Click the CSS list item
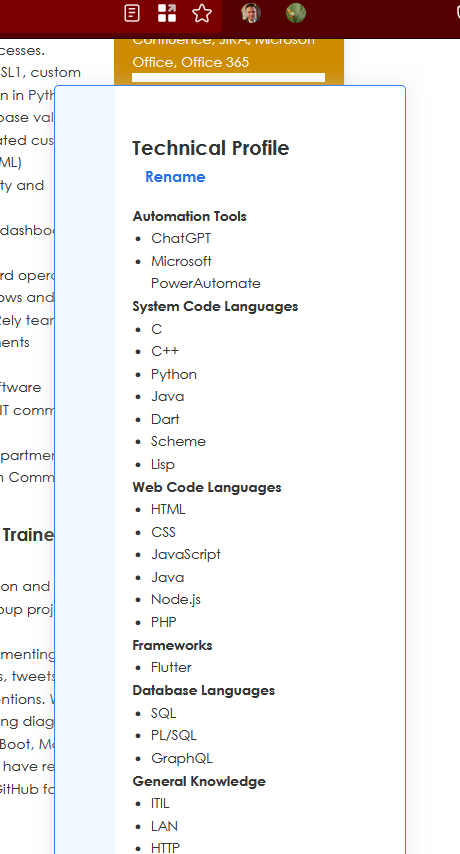The image size is (460, 854). pyautogui.click(x=163, y=532)
